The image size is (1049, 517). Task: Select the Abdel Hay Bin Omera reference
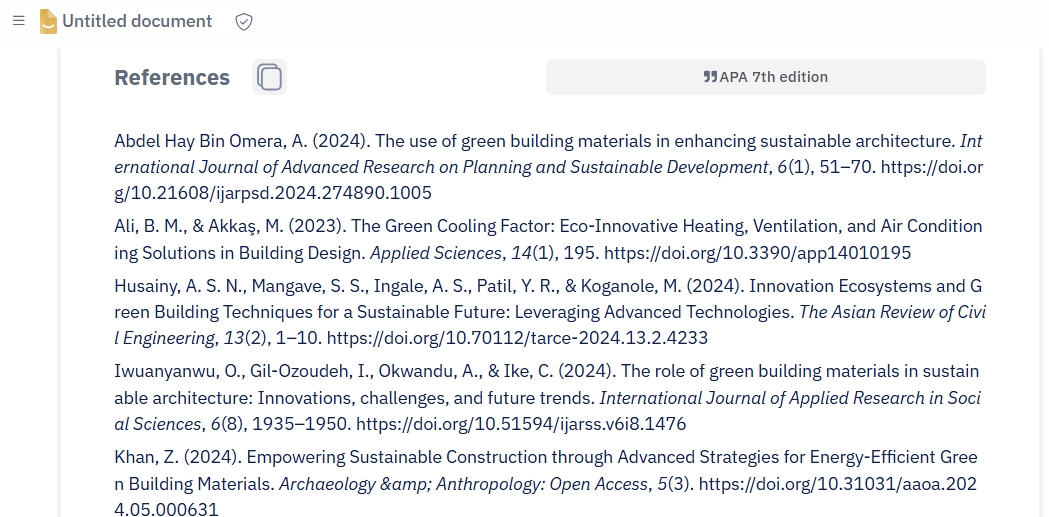pos(549,167)
